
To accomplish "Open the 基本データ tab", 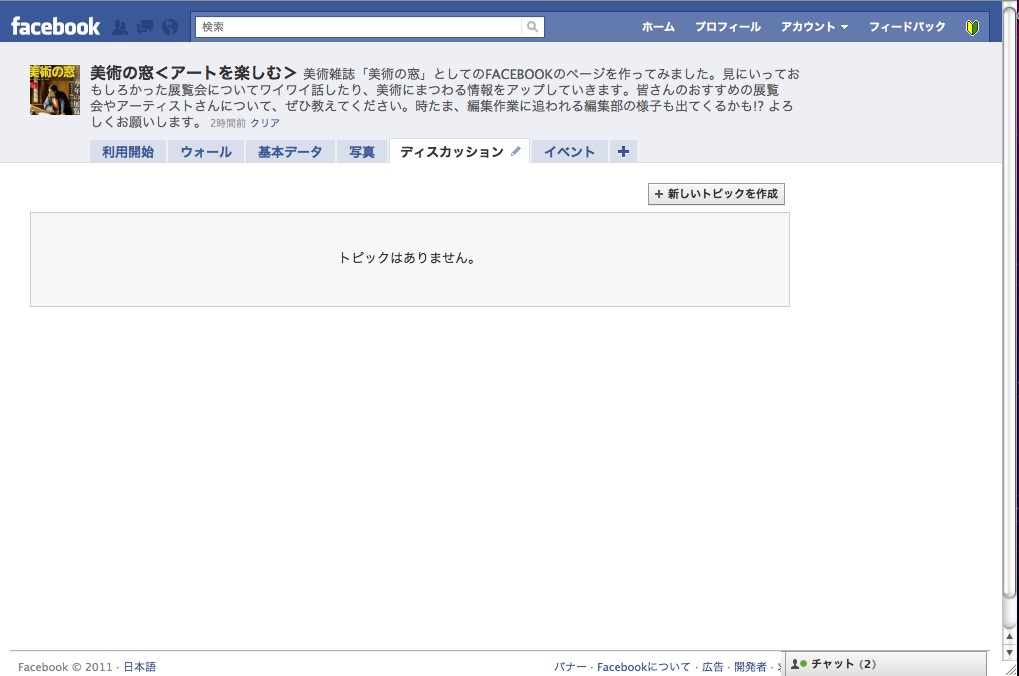I will click(290, 152).
